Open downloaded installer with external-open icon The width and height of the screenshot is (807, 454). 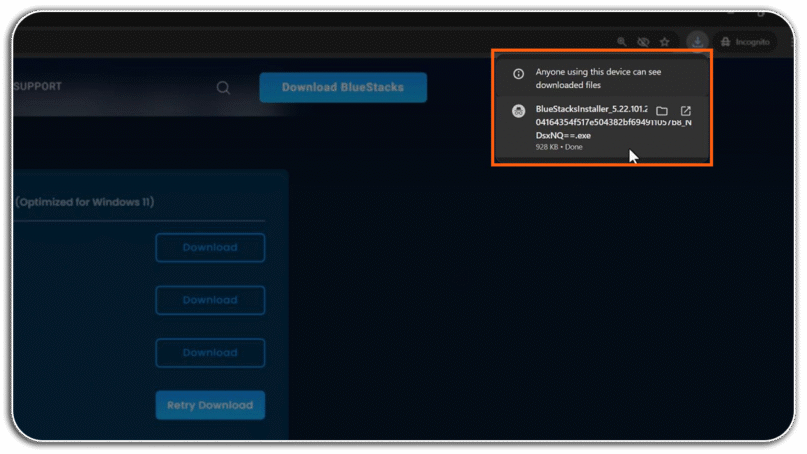[x=686, y=111]
